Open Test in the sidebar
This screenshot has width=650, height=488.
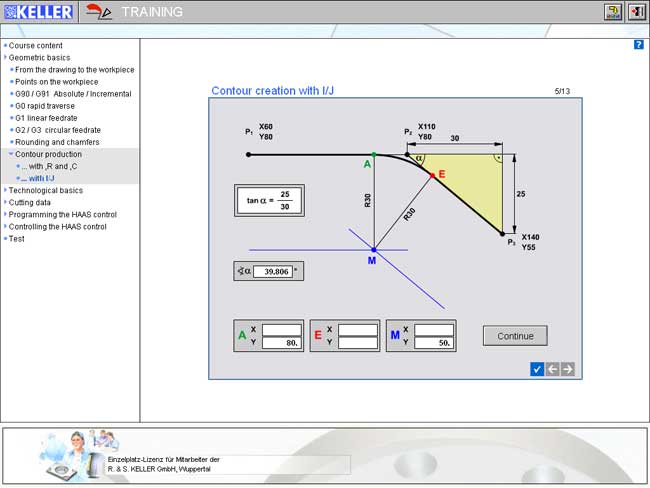click(x=17, y=238)
